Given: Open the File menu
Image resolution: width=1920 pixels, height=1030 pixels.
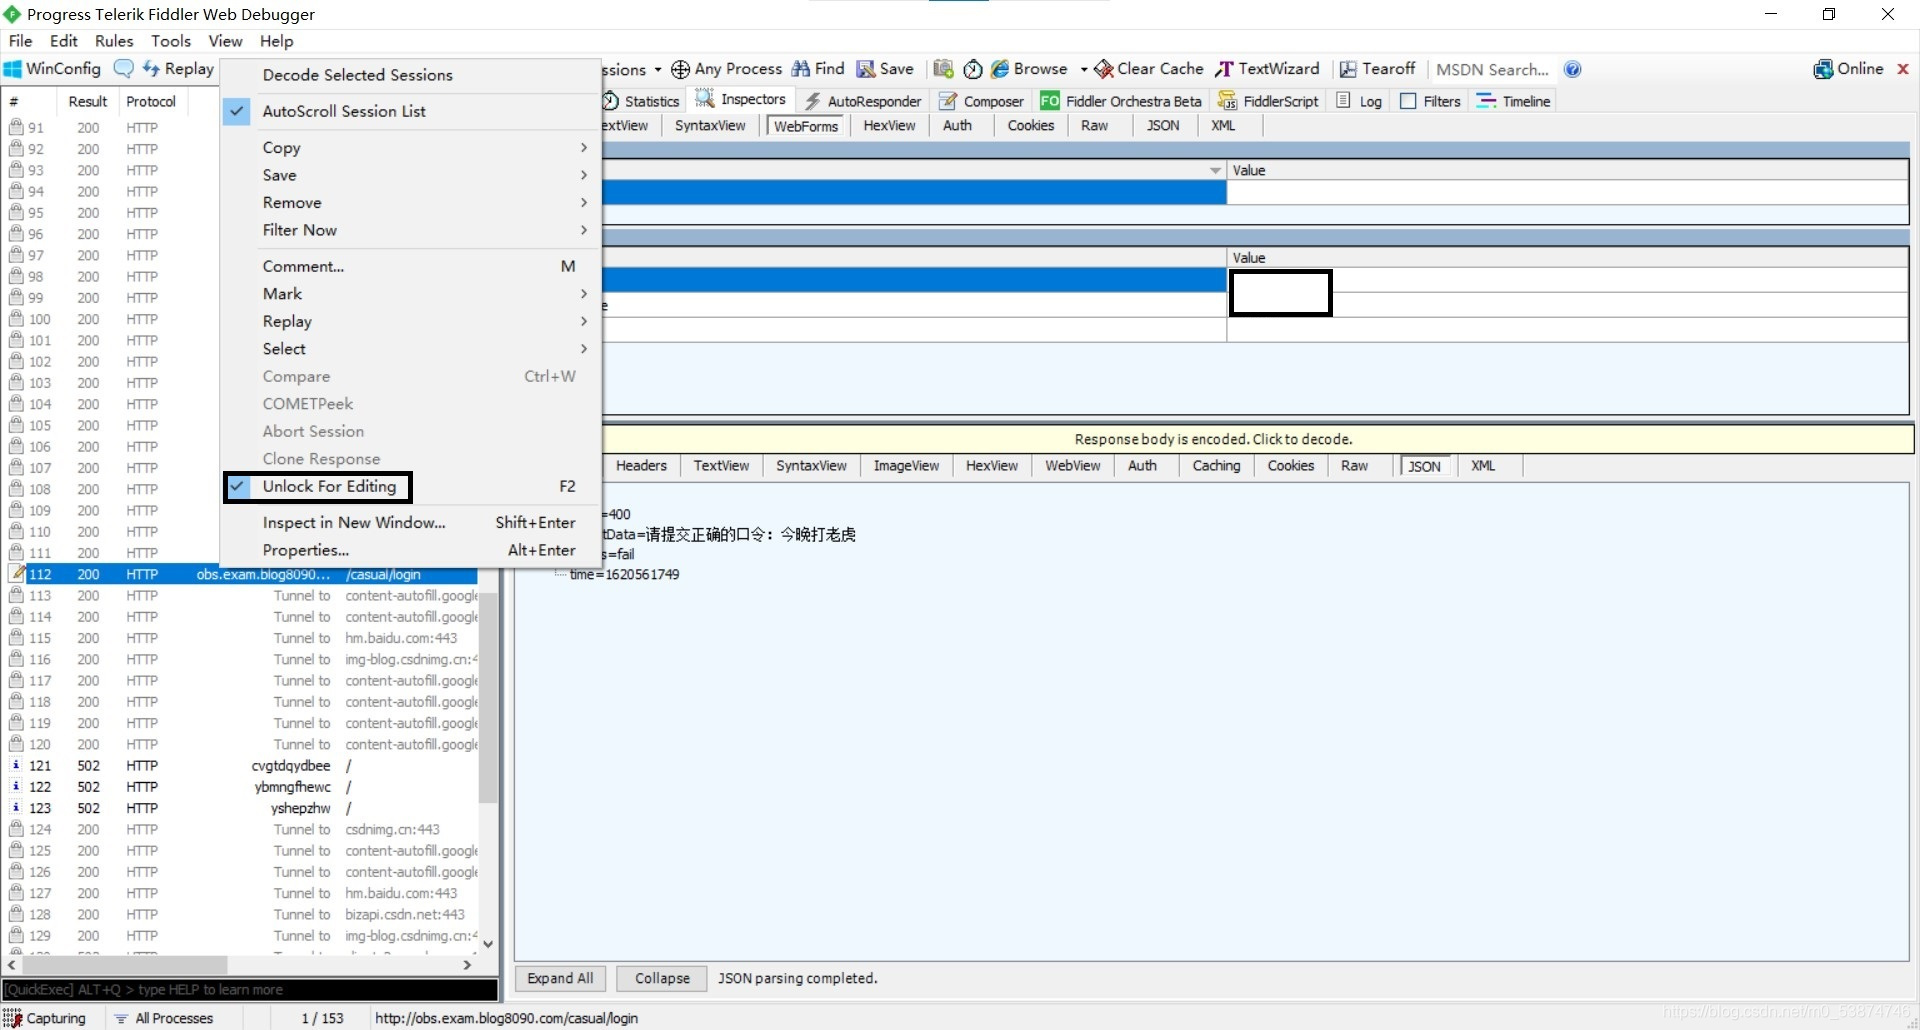Looking at the screenshot, I should click(x=20, y=41).
